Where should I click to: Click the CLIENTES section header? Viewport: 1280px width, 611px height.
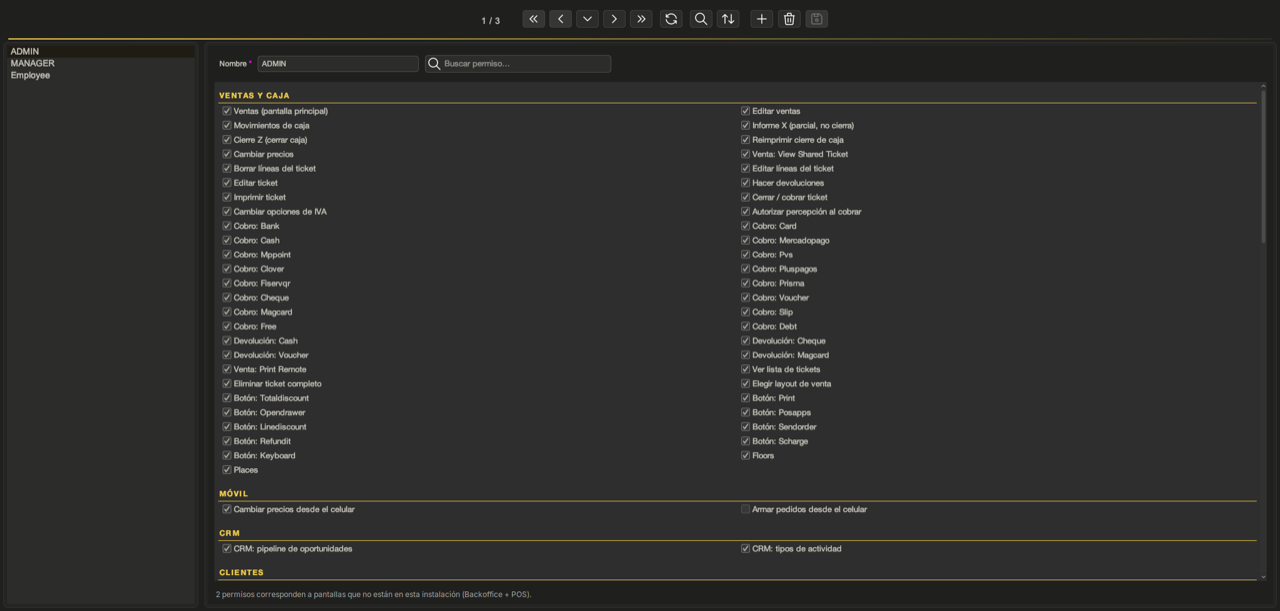click(241, 572)
